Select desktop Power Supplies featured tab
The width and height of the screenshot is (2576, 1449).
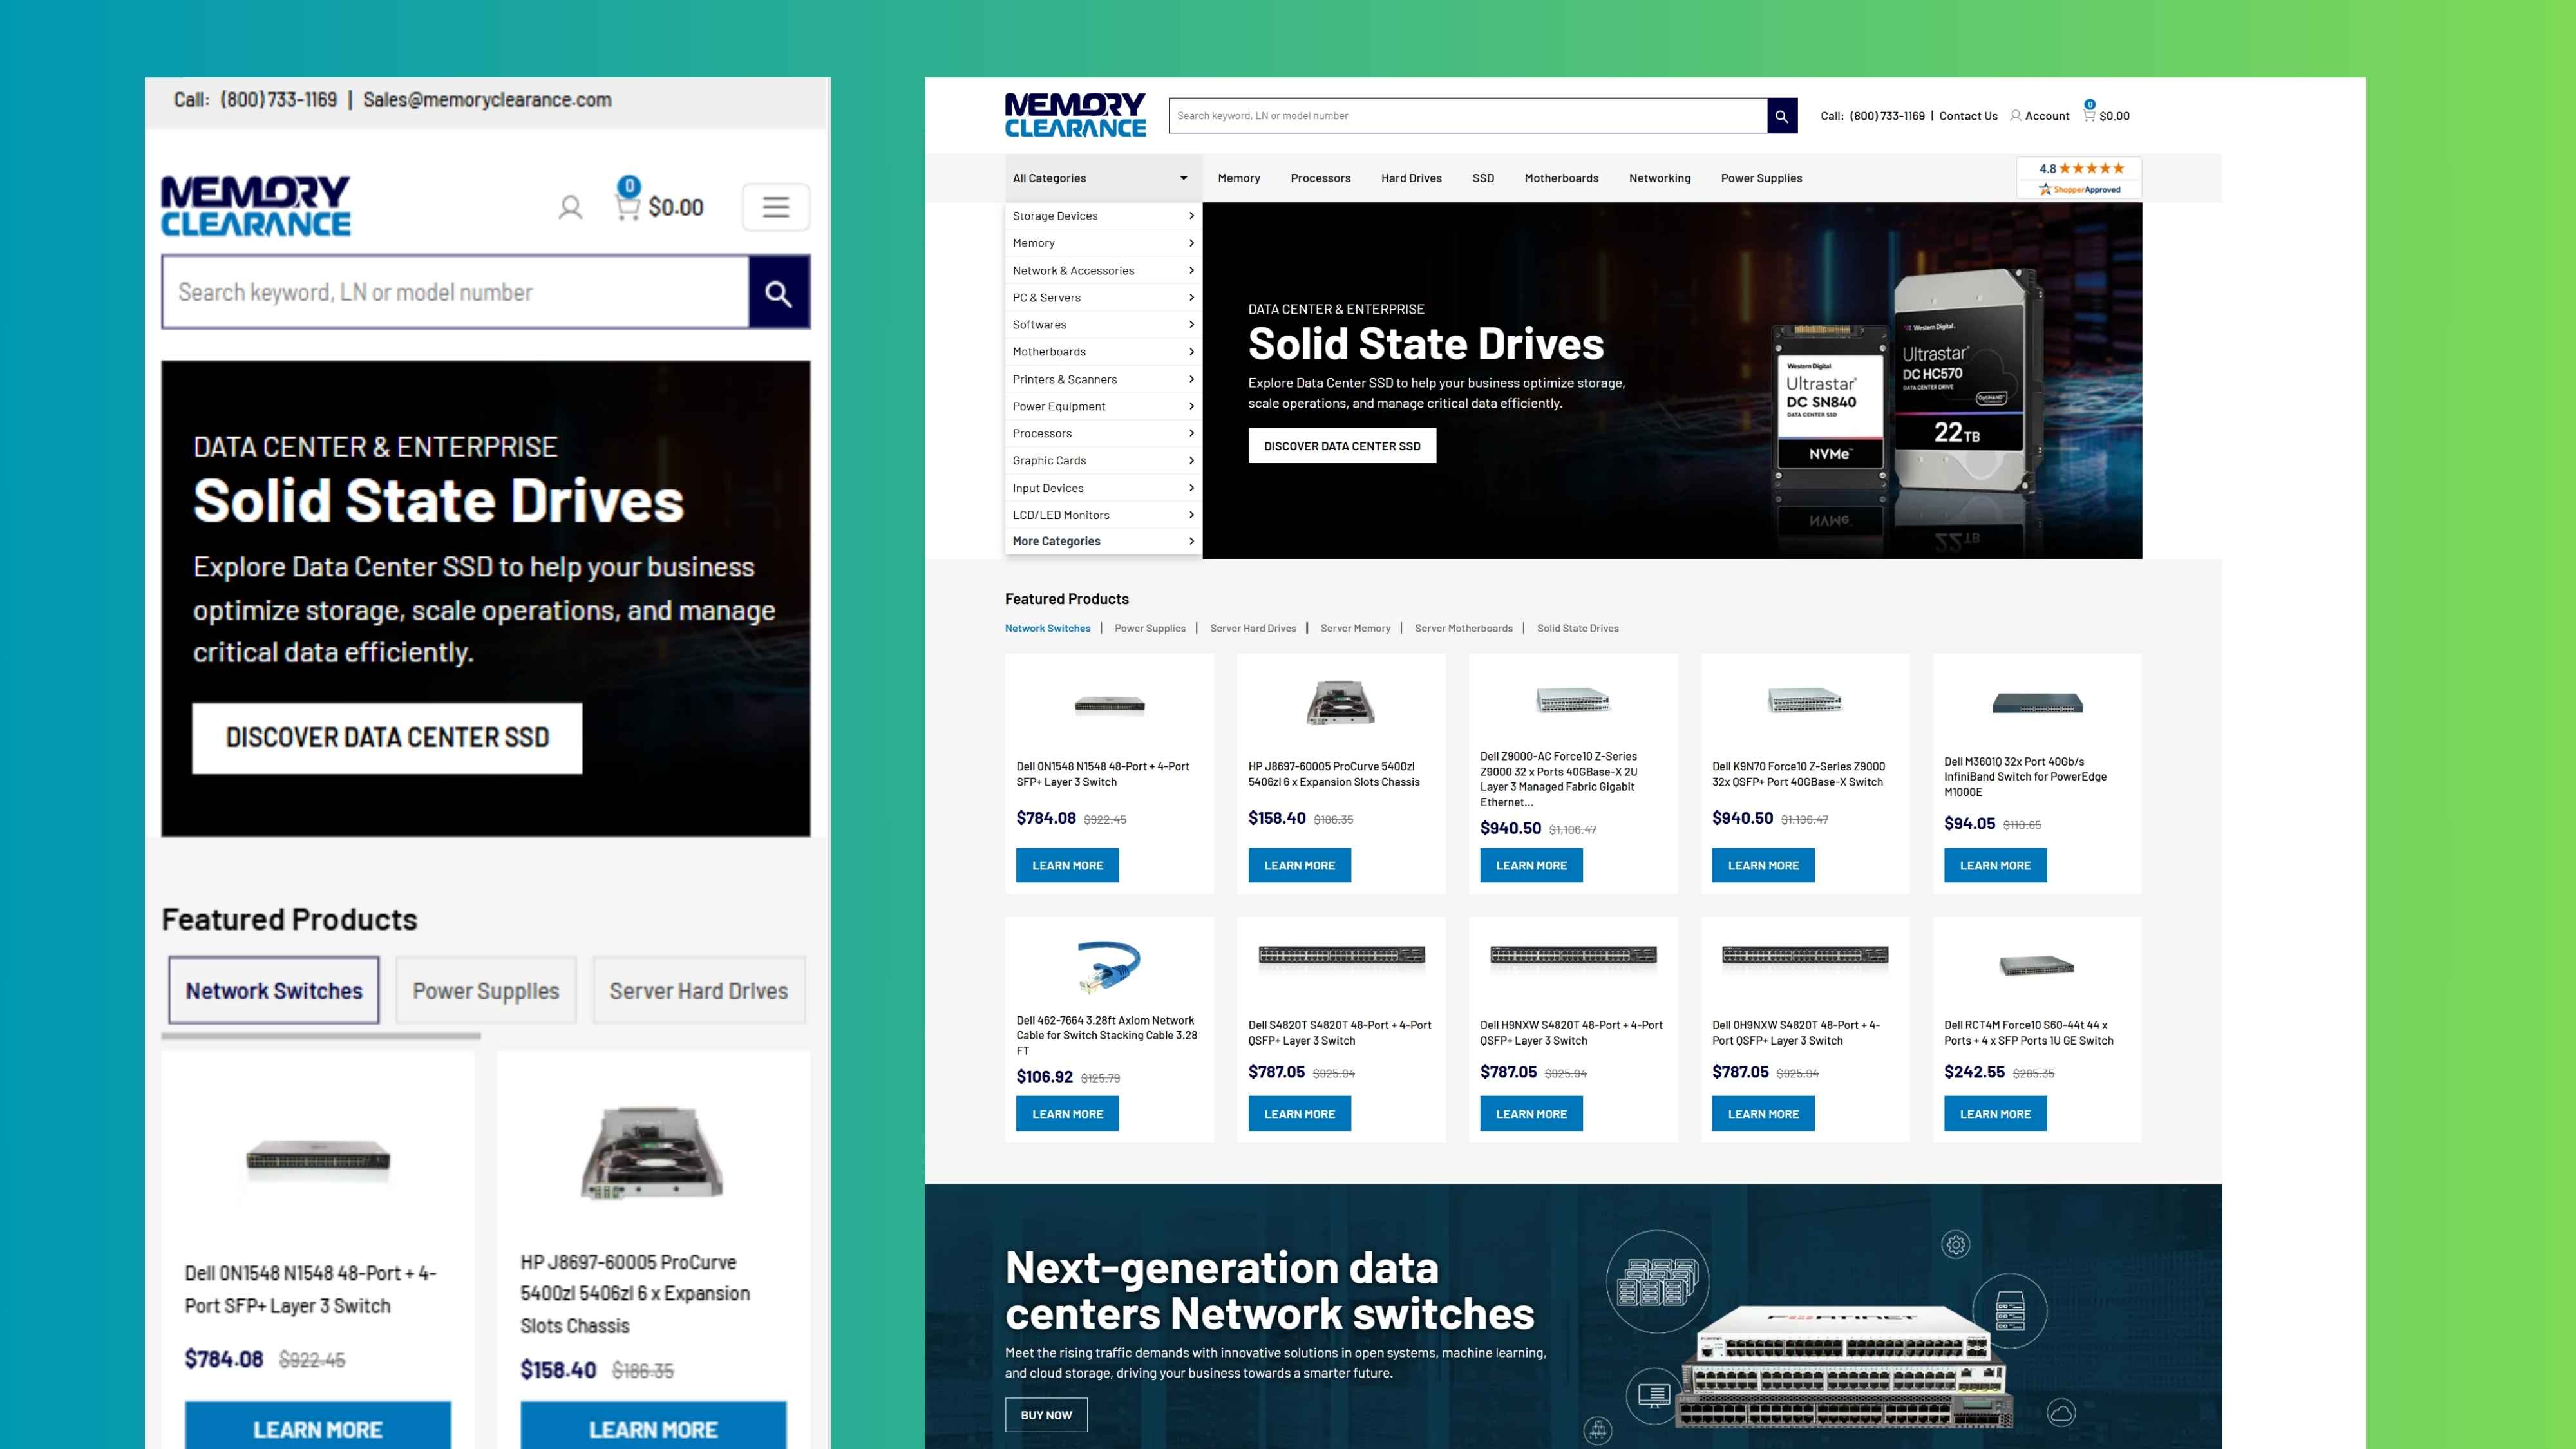(x=1150, y=628)
